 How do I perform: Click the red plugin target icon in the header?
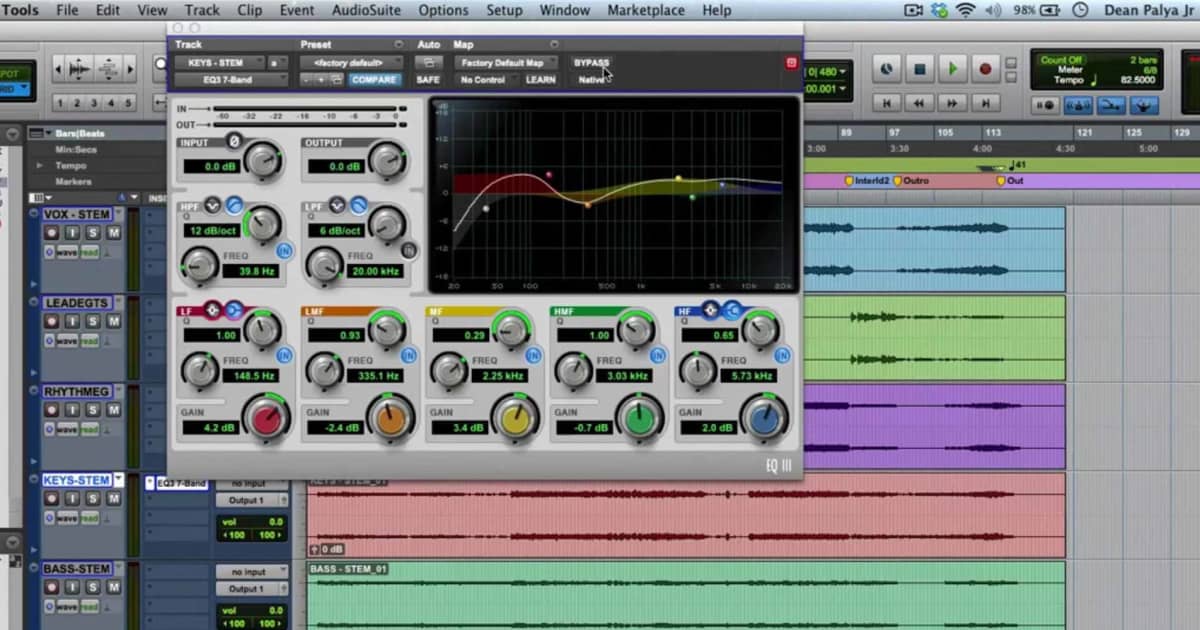point(790,62)
